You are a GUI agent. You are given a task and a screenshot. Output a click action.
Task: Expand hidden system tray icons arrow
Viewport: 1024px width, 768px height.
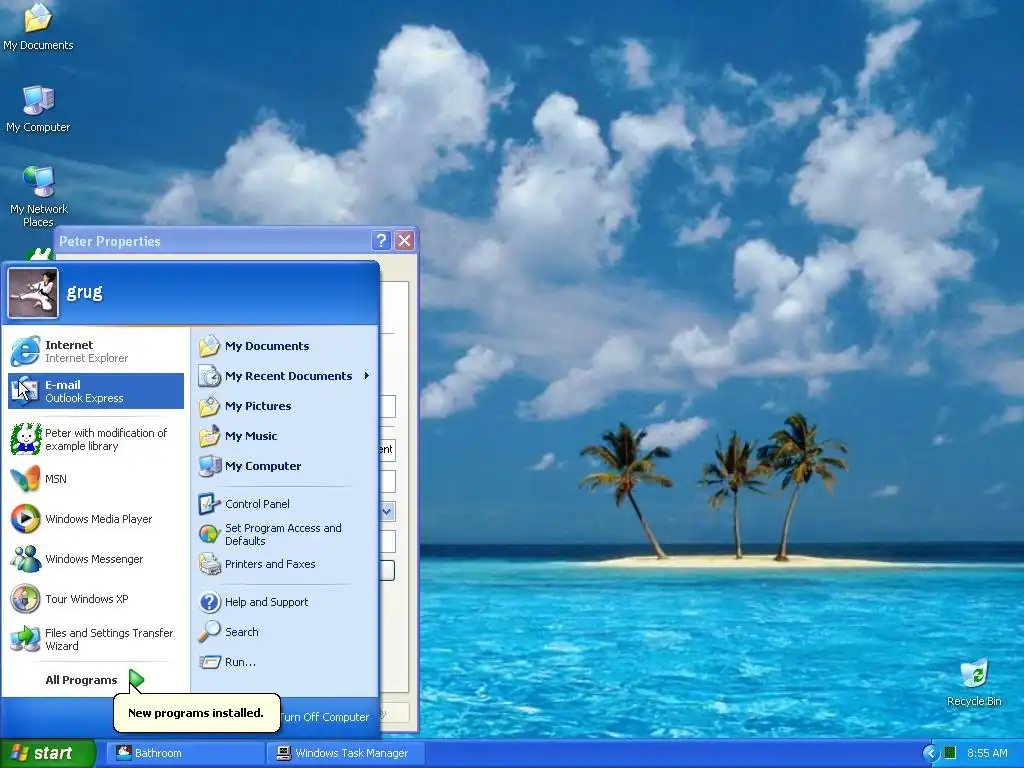(931, 753)
